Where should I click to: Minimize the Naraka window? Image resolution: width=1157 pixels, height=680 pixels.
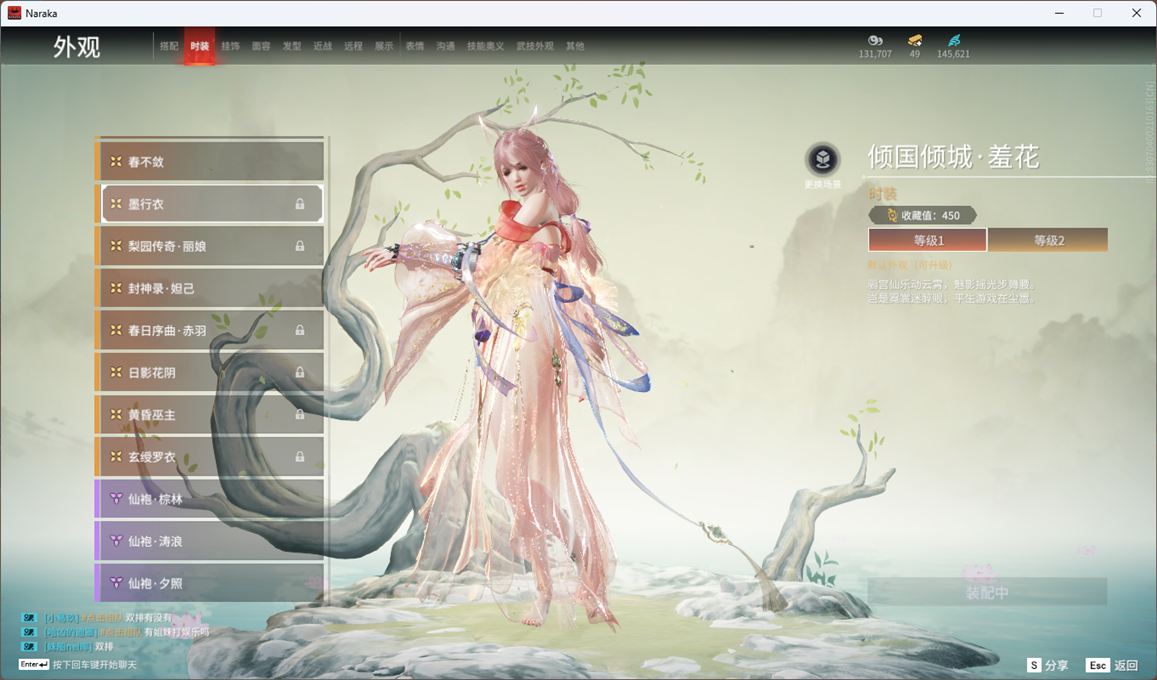[1060, 13]
